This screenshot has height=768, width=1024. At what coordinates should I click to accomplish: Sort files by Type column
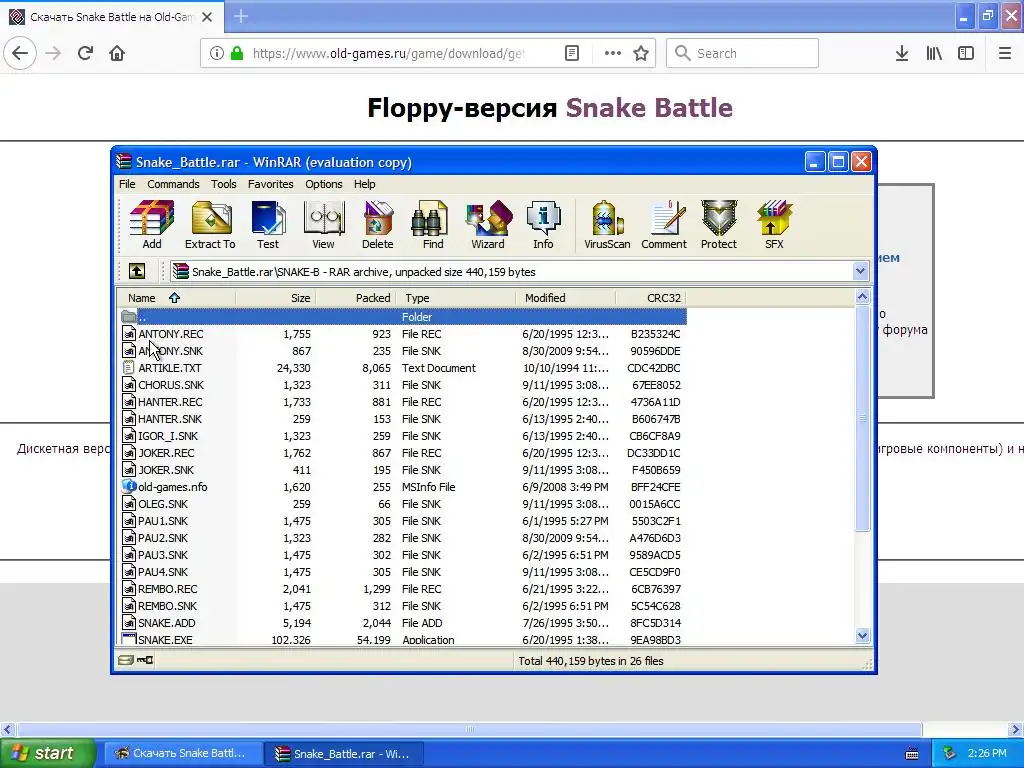(x=456, y=298)
